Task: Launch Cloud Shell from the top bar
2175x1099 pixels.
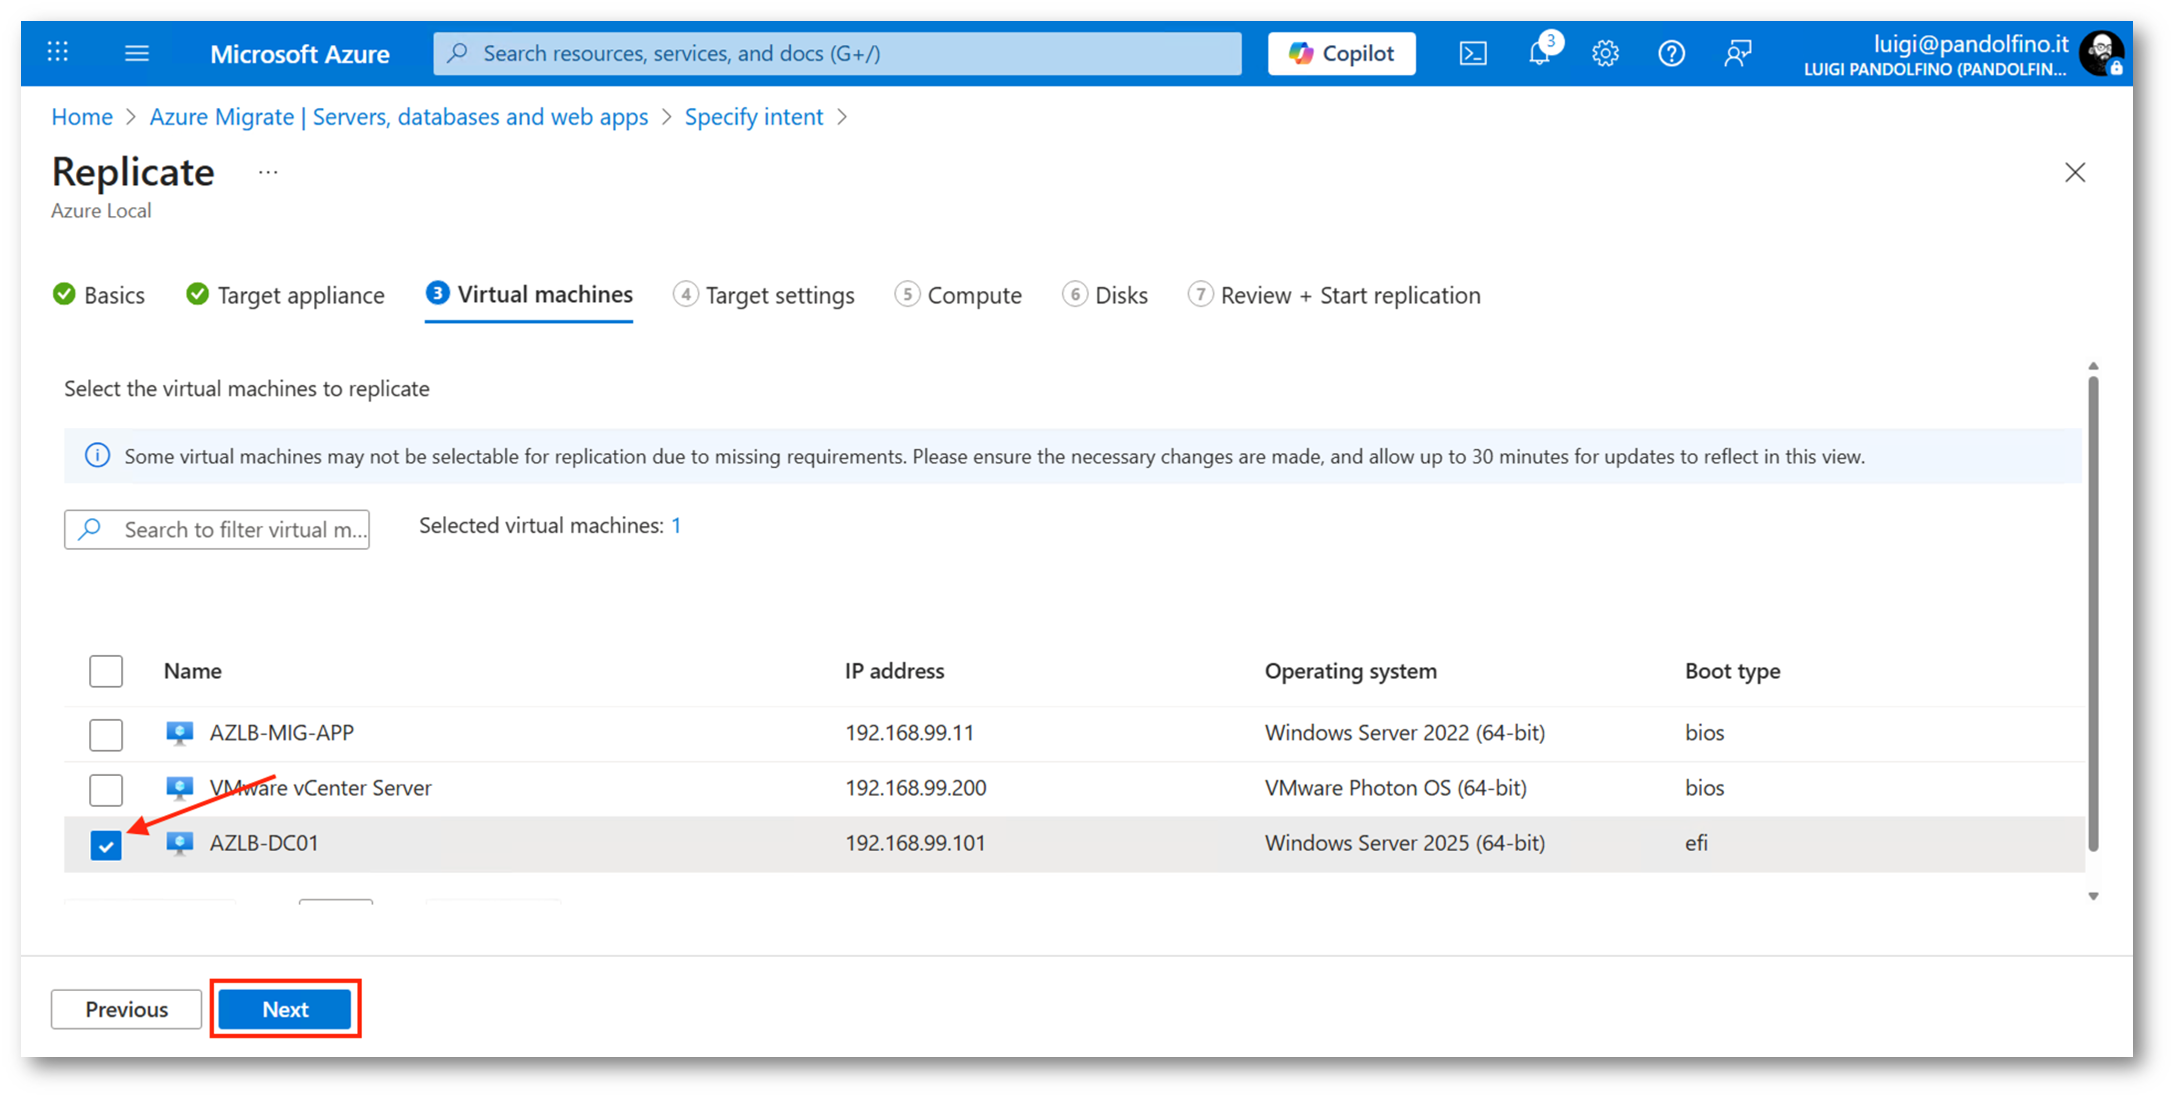Action: 1472,53
